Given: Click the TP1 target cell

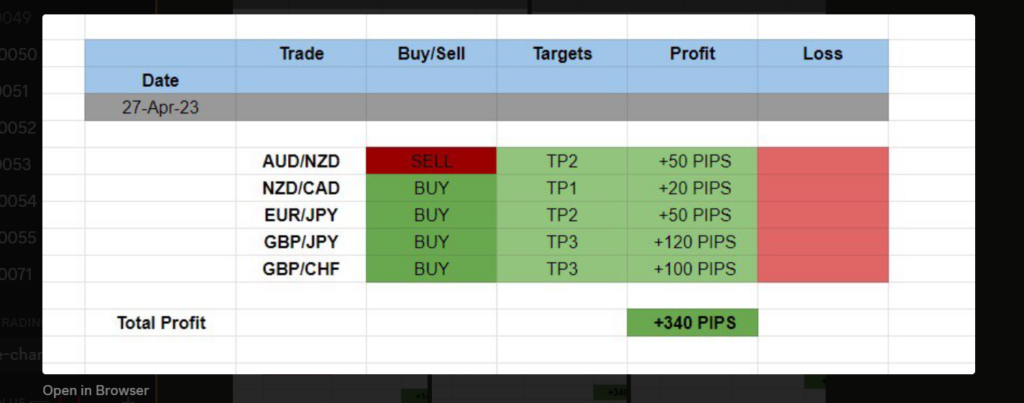Looking at the screenshot, I should click(x=562, y=188).
